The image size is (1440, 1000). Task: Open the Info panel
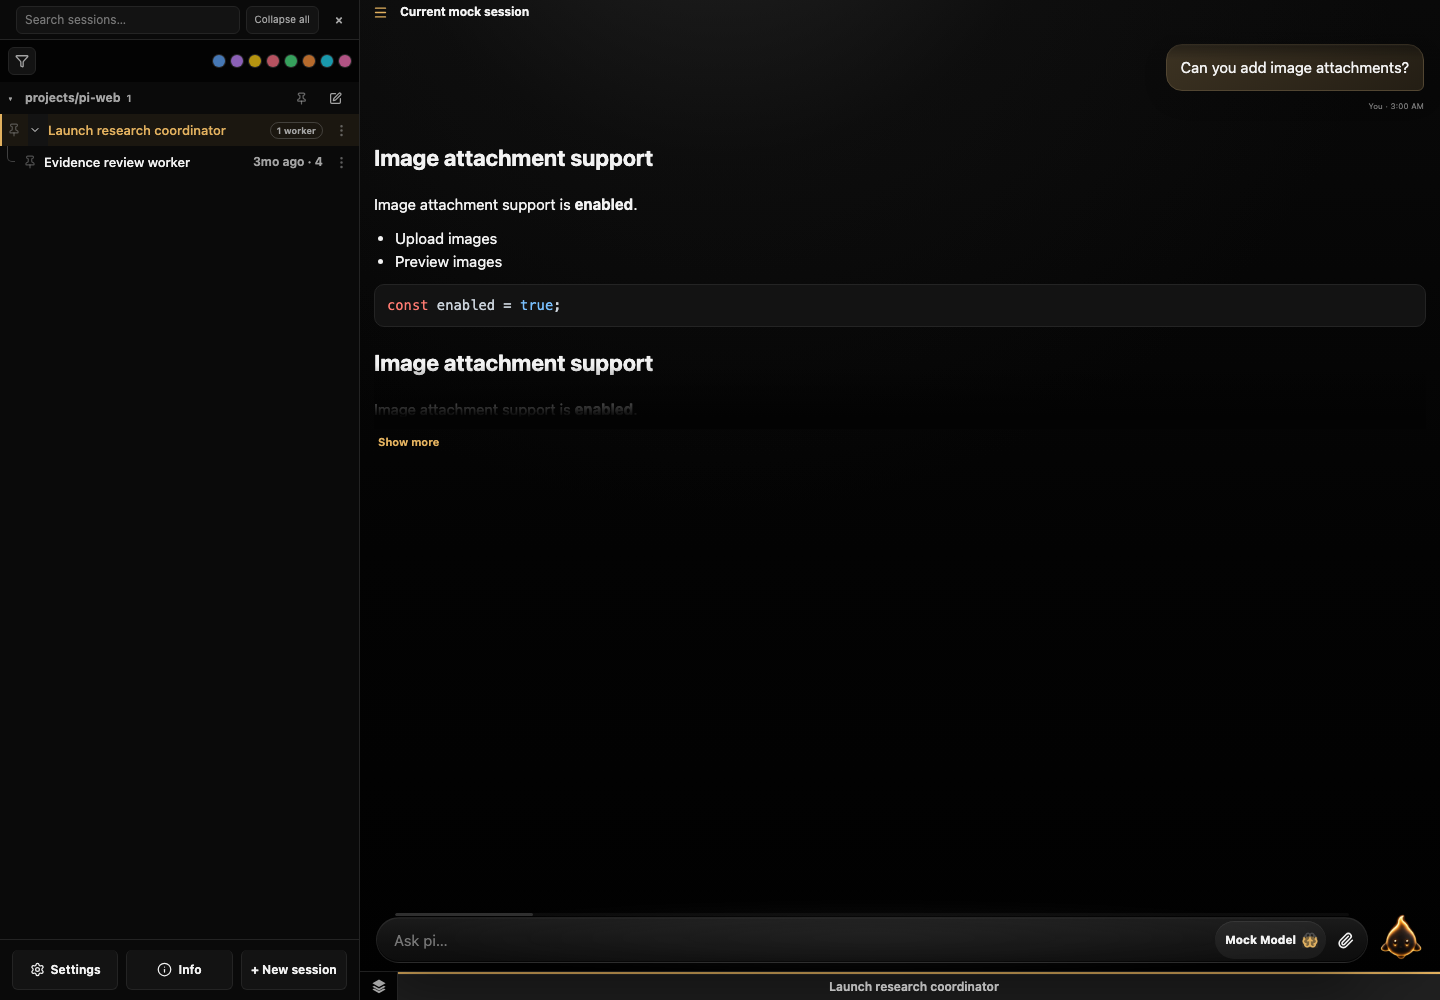click(180, 970)
